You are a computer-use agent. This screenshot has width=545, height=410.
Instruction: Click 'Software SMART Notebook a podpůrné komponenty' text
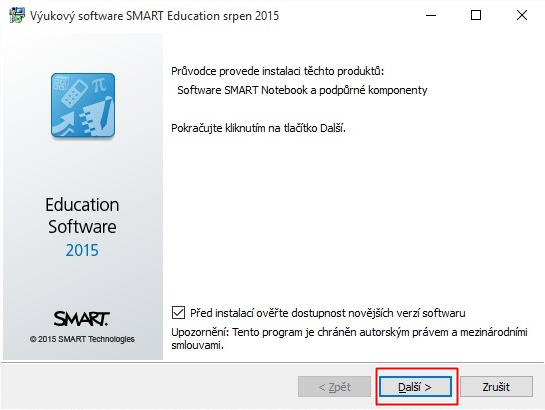(302, 90)
